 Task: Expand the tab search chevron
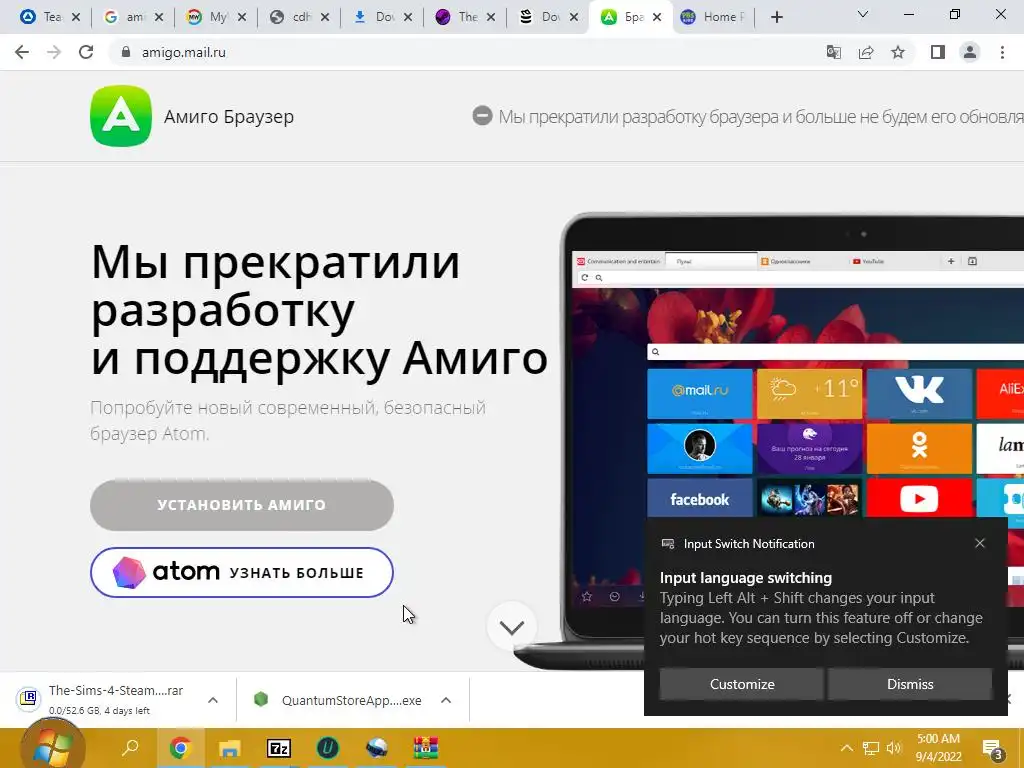pyautogui.click(x=863, y=14)
